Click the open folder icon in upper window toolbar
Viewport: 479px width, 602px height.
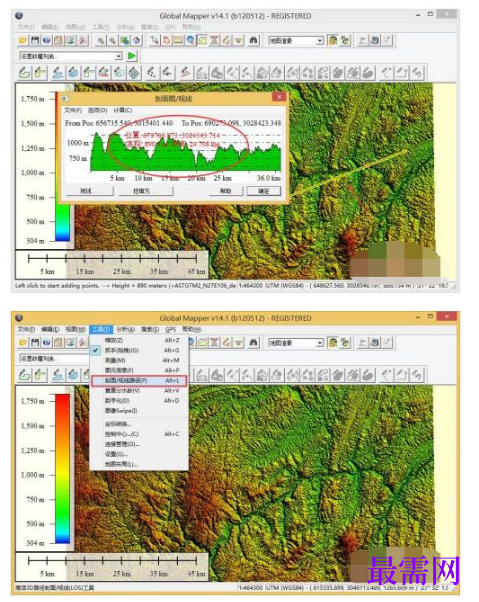click(23, 40)
